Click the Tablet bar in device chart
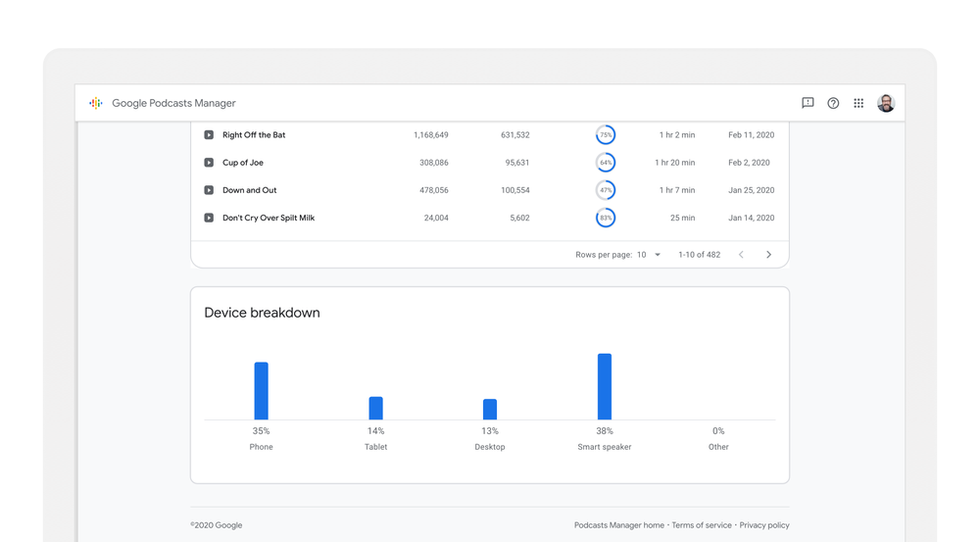Viewport: 980px width, 542px height. 376,408
